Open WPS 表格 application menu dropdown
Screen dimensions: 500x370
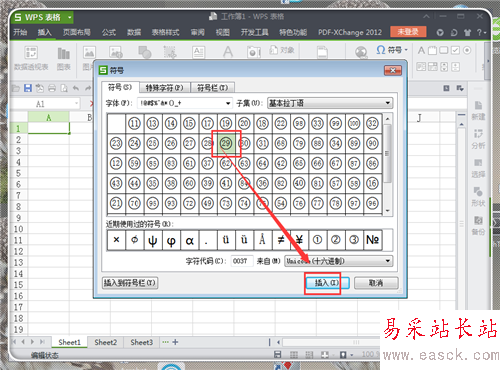(70, 17)
